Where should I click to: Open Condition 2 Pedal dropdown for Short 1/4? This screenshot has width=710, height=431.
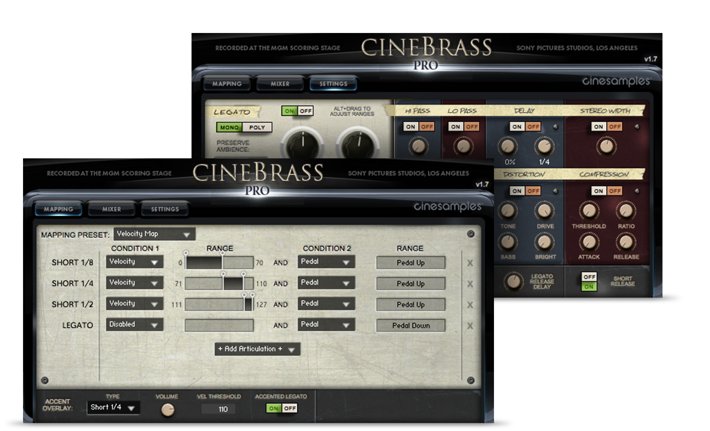pyautogui.click(x=326, y=283)
